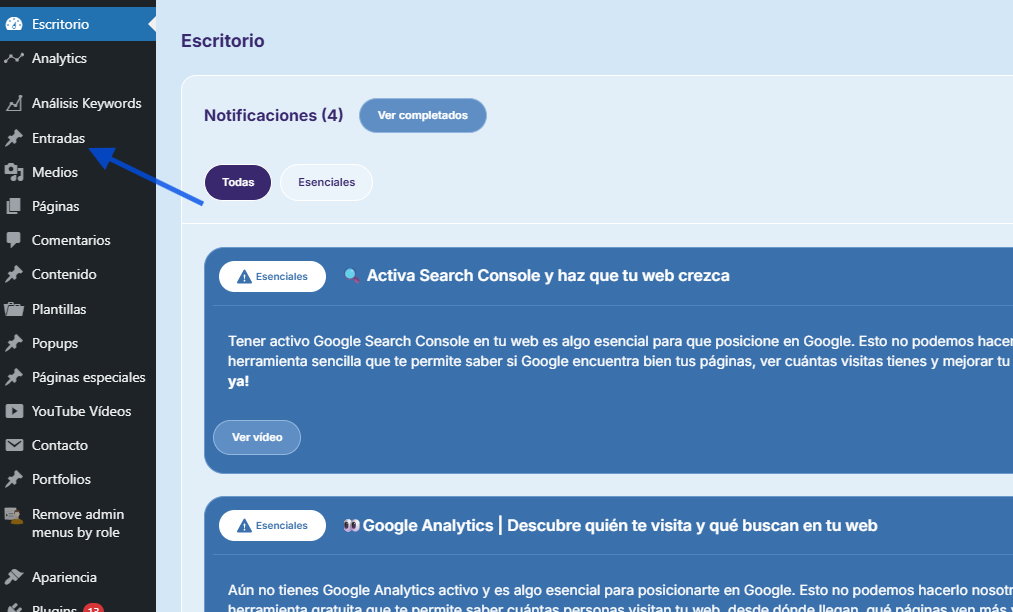Open Páginas especiales section
This screenshot has height=612, width=1013.
88,377
